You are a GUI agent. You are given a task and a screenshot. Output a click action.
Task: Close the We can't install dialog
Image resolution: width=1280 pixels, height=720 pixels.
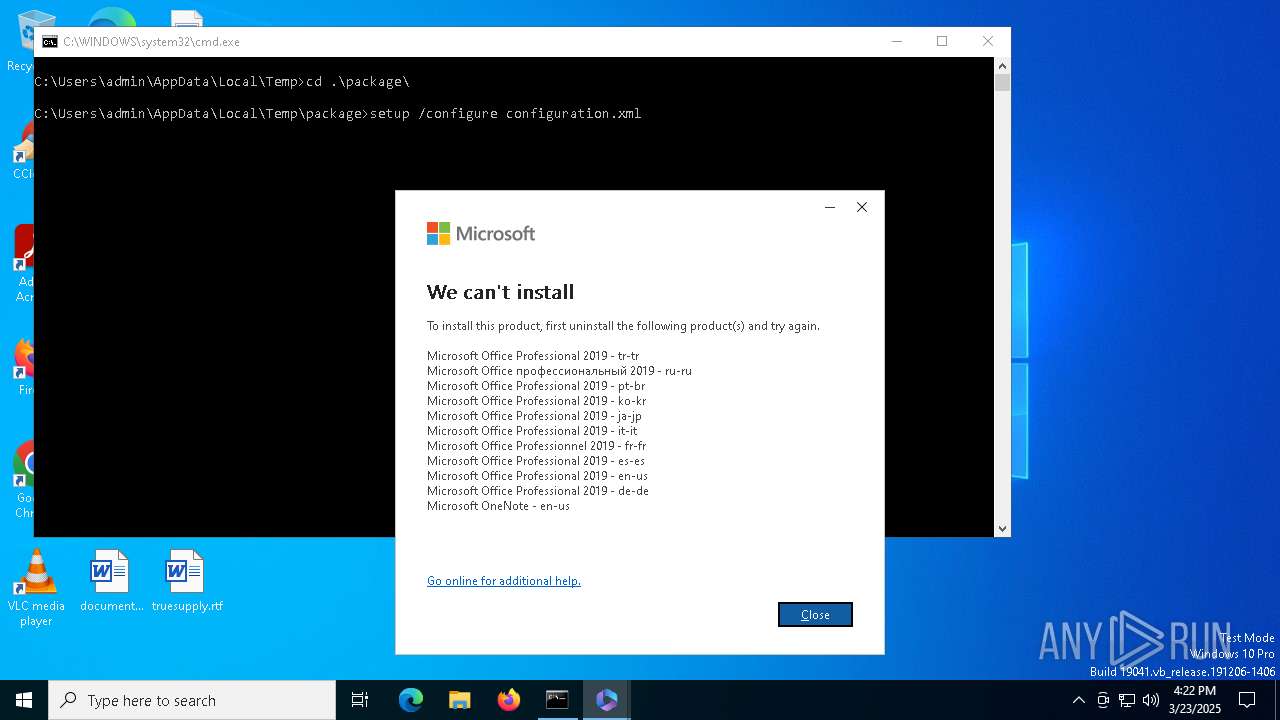tap(815, 615)
